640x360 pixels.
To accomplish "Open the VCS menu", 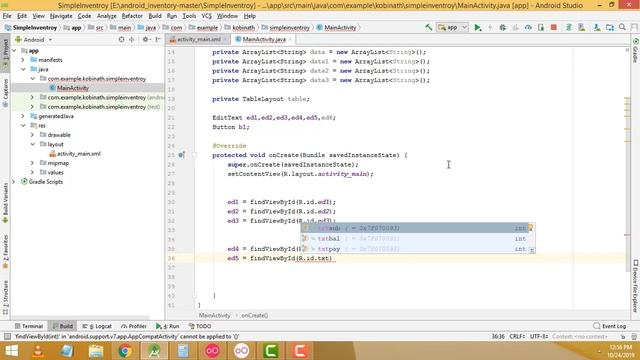I will click(x=207, y=16).
